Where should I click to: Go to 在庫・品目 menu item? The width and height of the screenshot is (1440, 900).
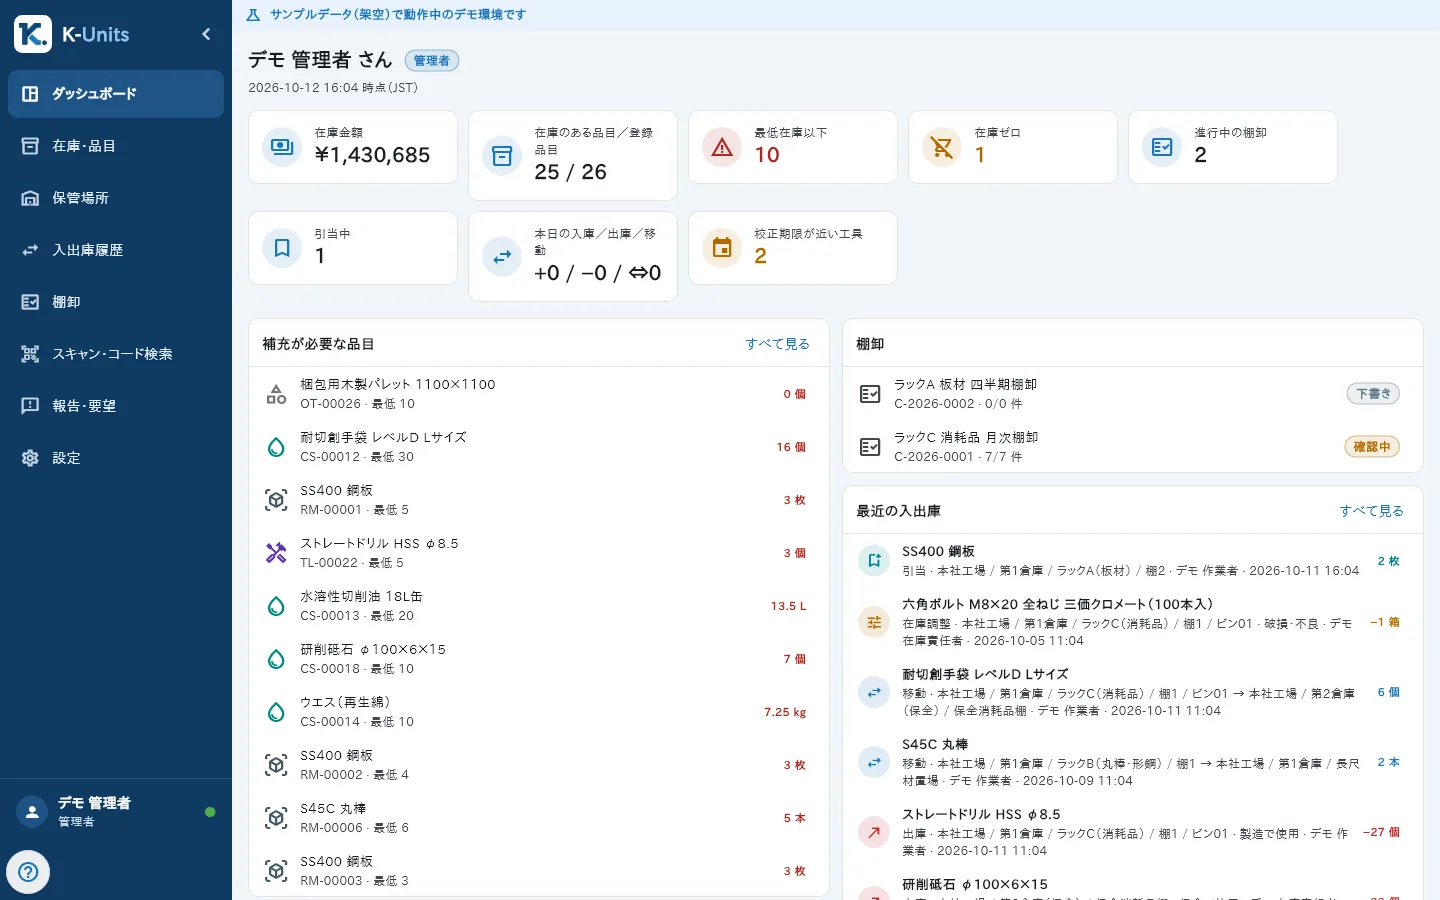pyautogui.click(x=116, y=146)
